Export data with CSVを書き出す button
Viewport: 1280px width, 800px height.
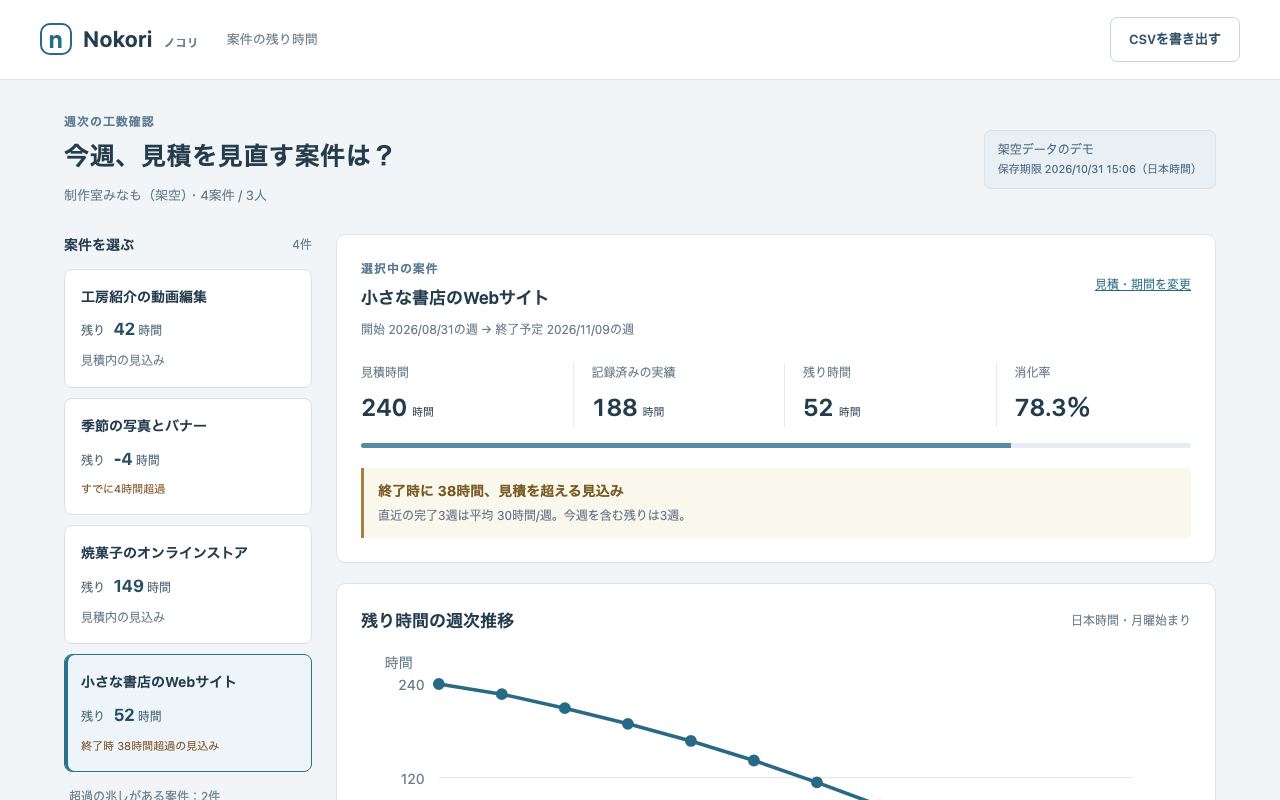[x=1175, y=39]
